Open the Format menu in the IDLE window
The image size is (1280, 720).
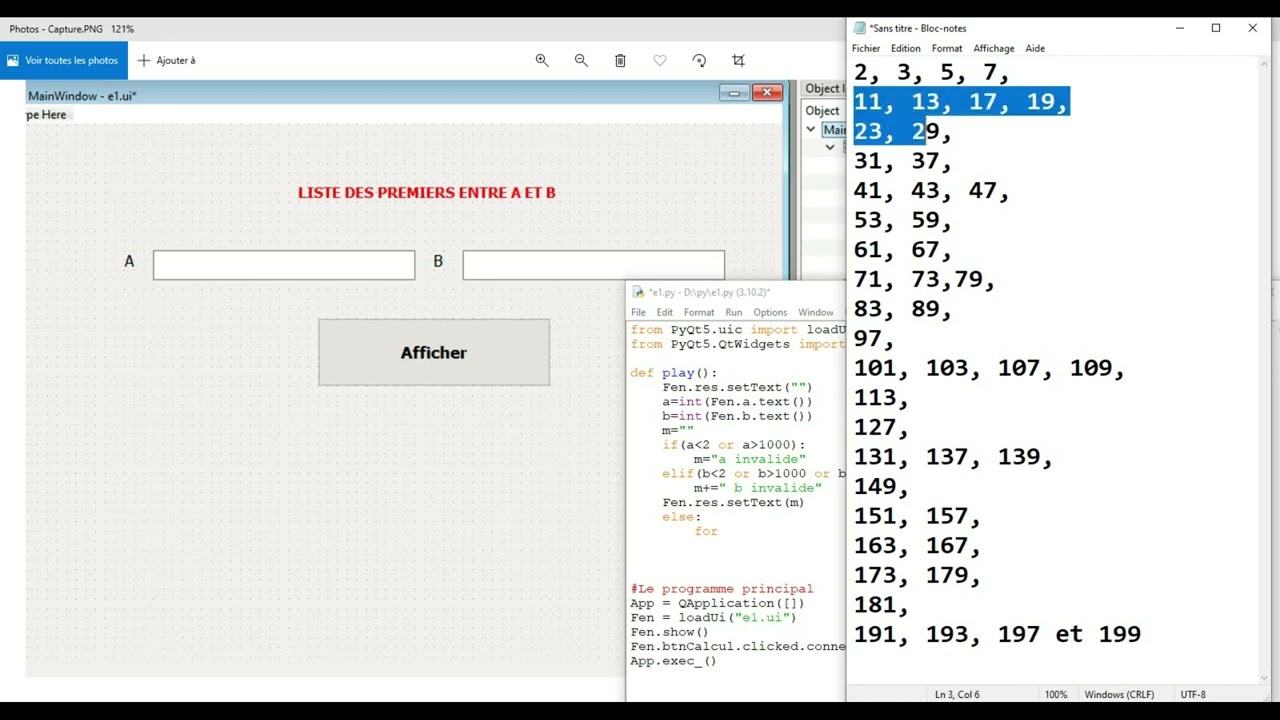tap(699, 312)
